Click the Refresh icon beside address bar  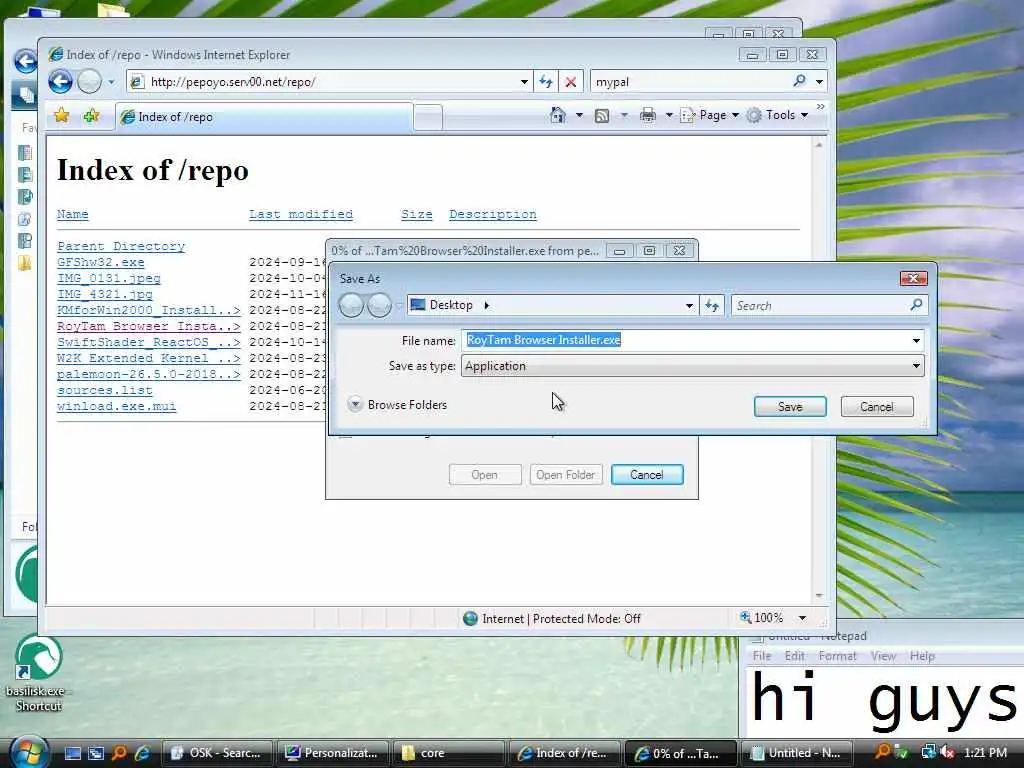tap(545, 82)
